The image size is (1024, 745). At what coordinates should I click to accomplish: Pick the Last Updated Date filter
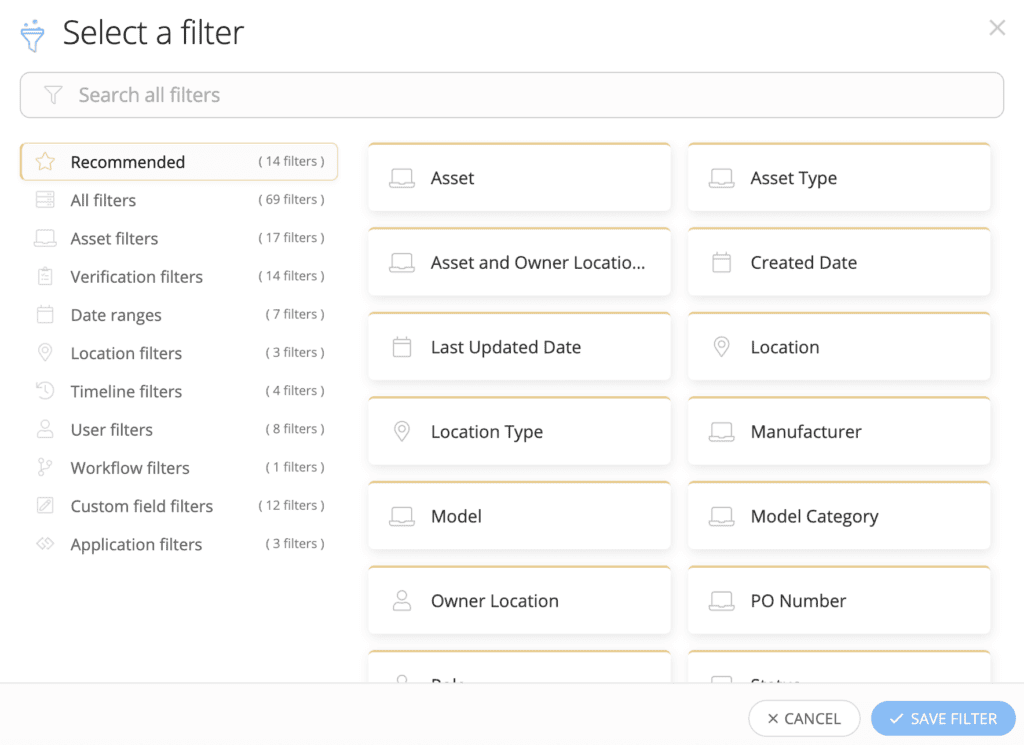click(519, 346)
